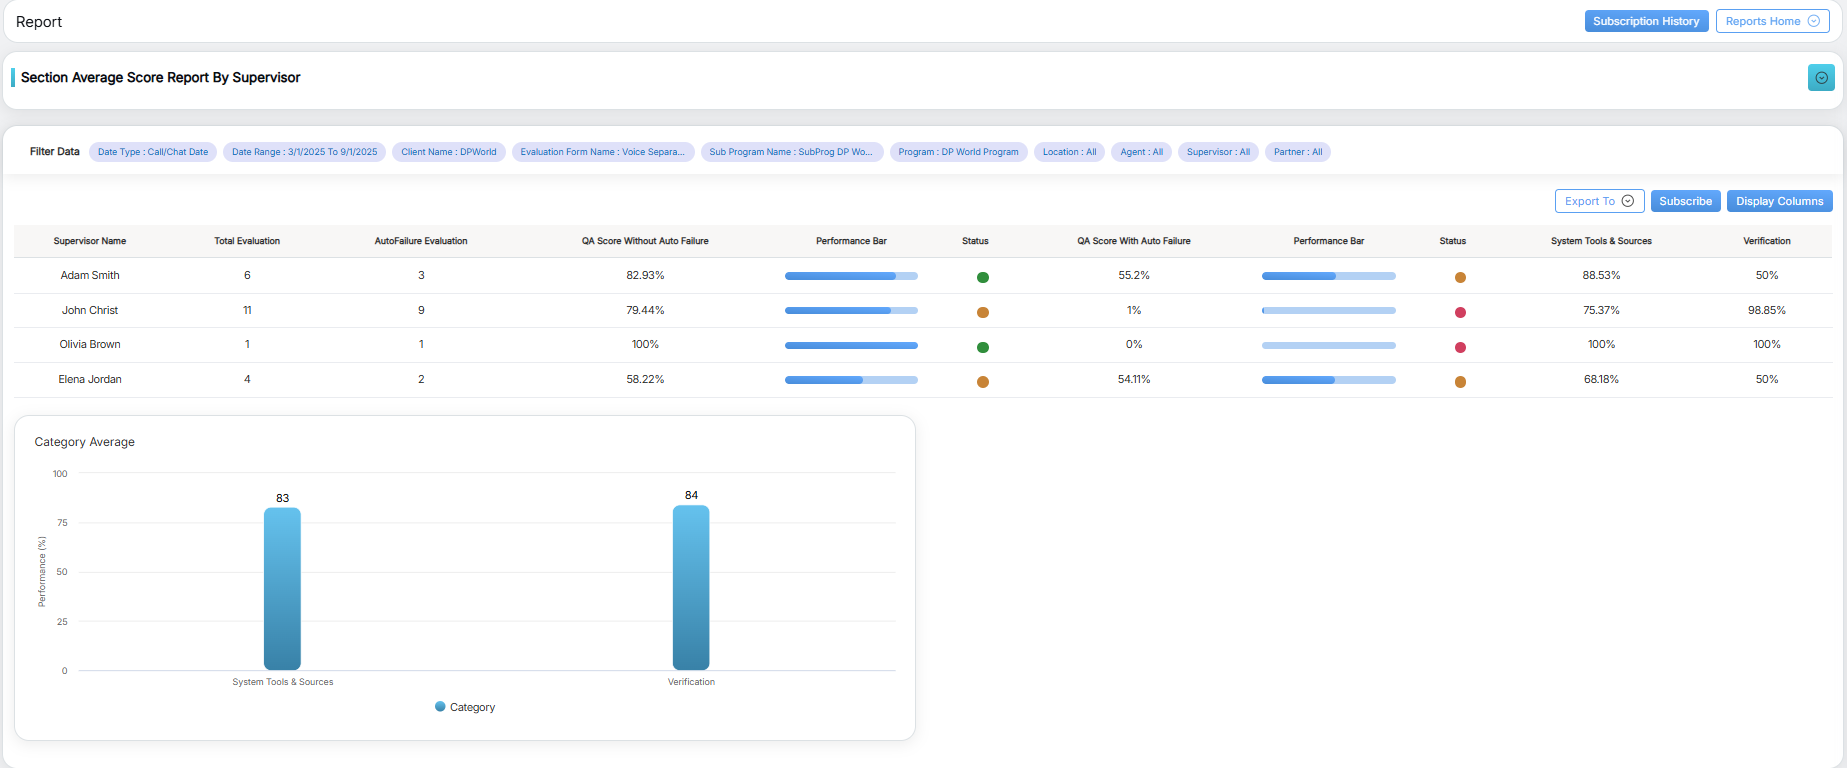
Task: Select the Date Range filter chip
Action: click(304, 152)
